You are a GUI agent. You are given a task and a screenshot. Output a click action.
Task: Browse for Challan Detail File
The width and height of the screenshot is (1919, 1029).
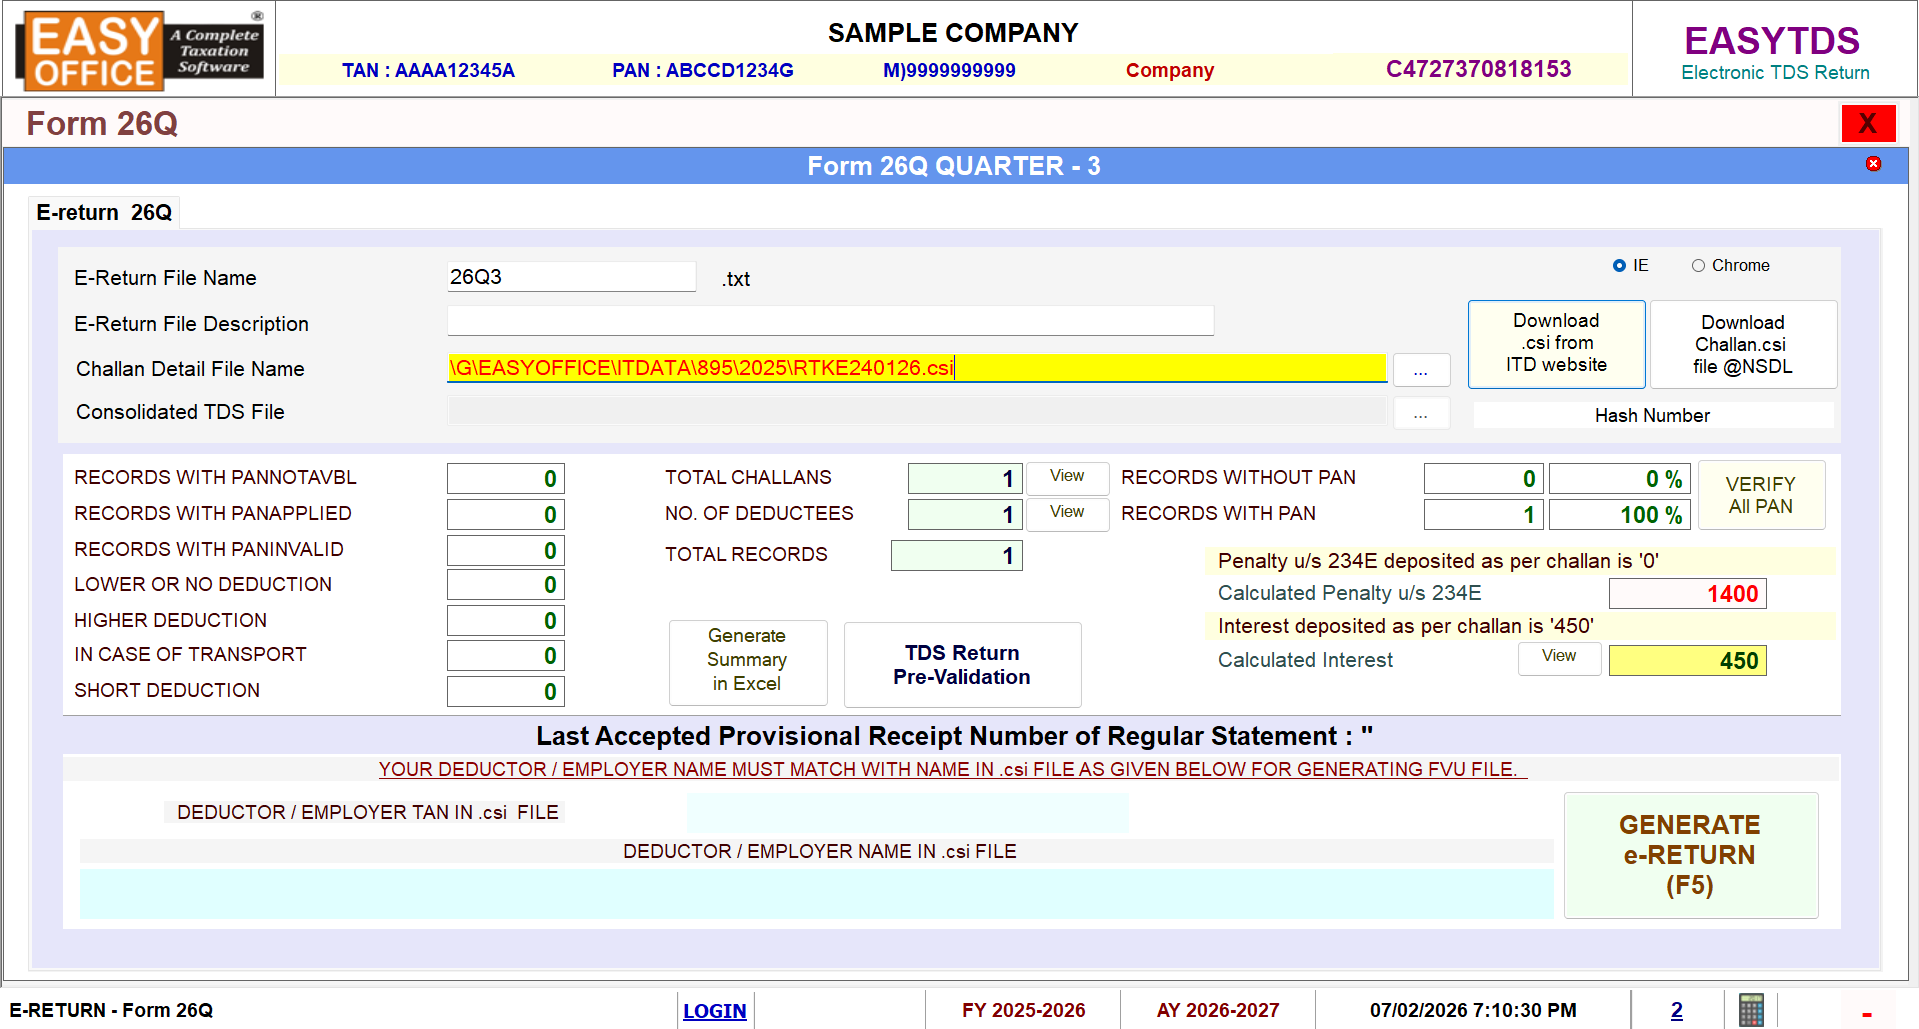pyautogui.click(x=1420, y=370)
